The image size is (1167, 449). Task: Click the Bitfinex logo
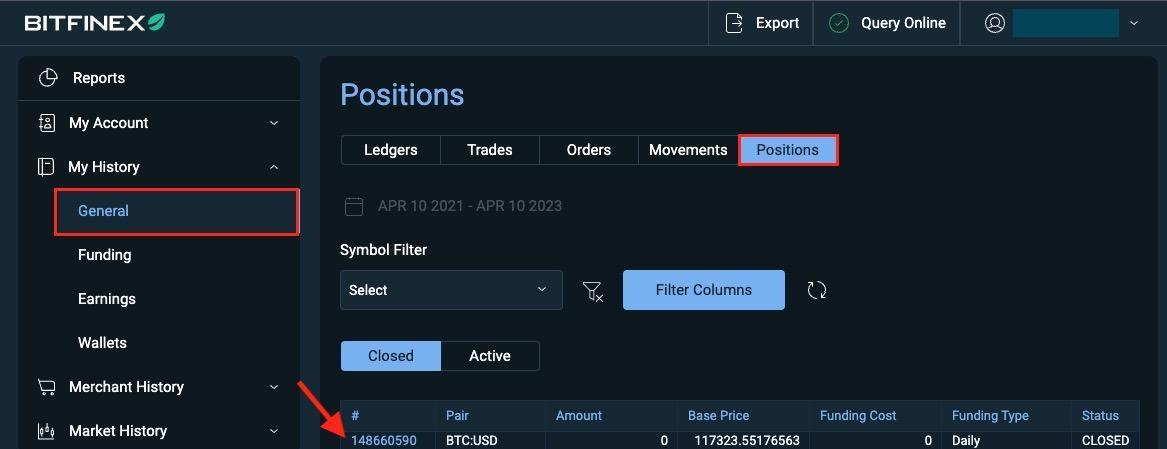coord(95,22)
